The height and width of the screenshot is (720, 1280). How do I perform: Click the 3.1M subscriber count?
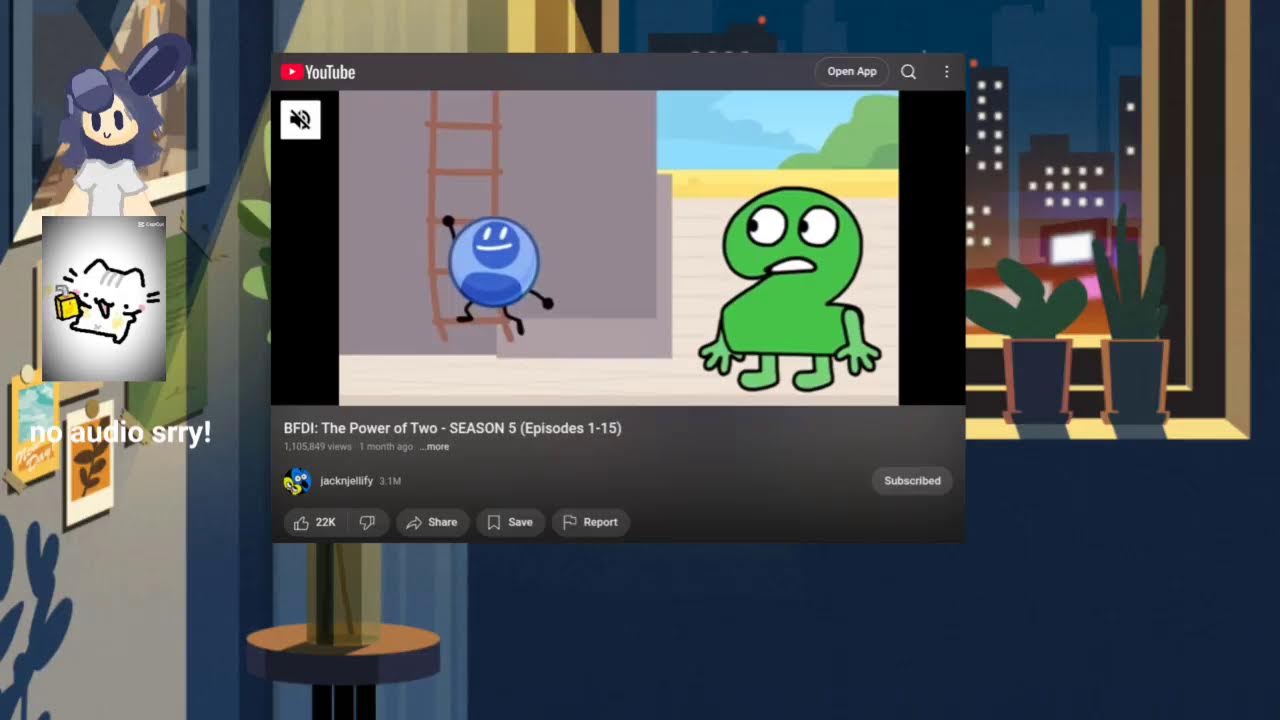[390, 481]
